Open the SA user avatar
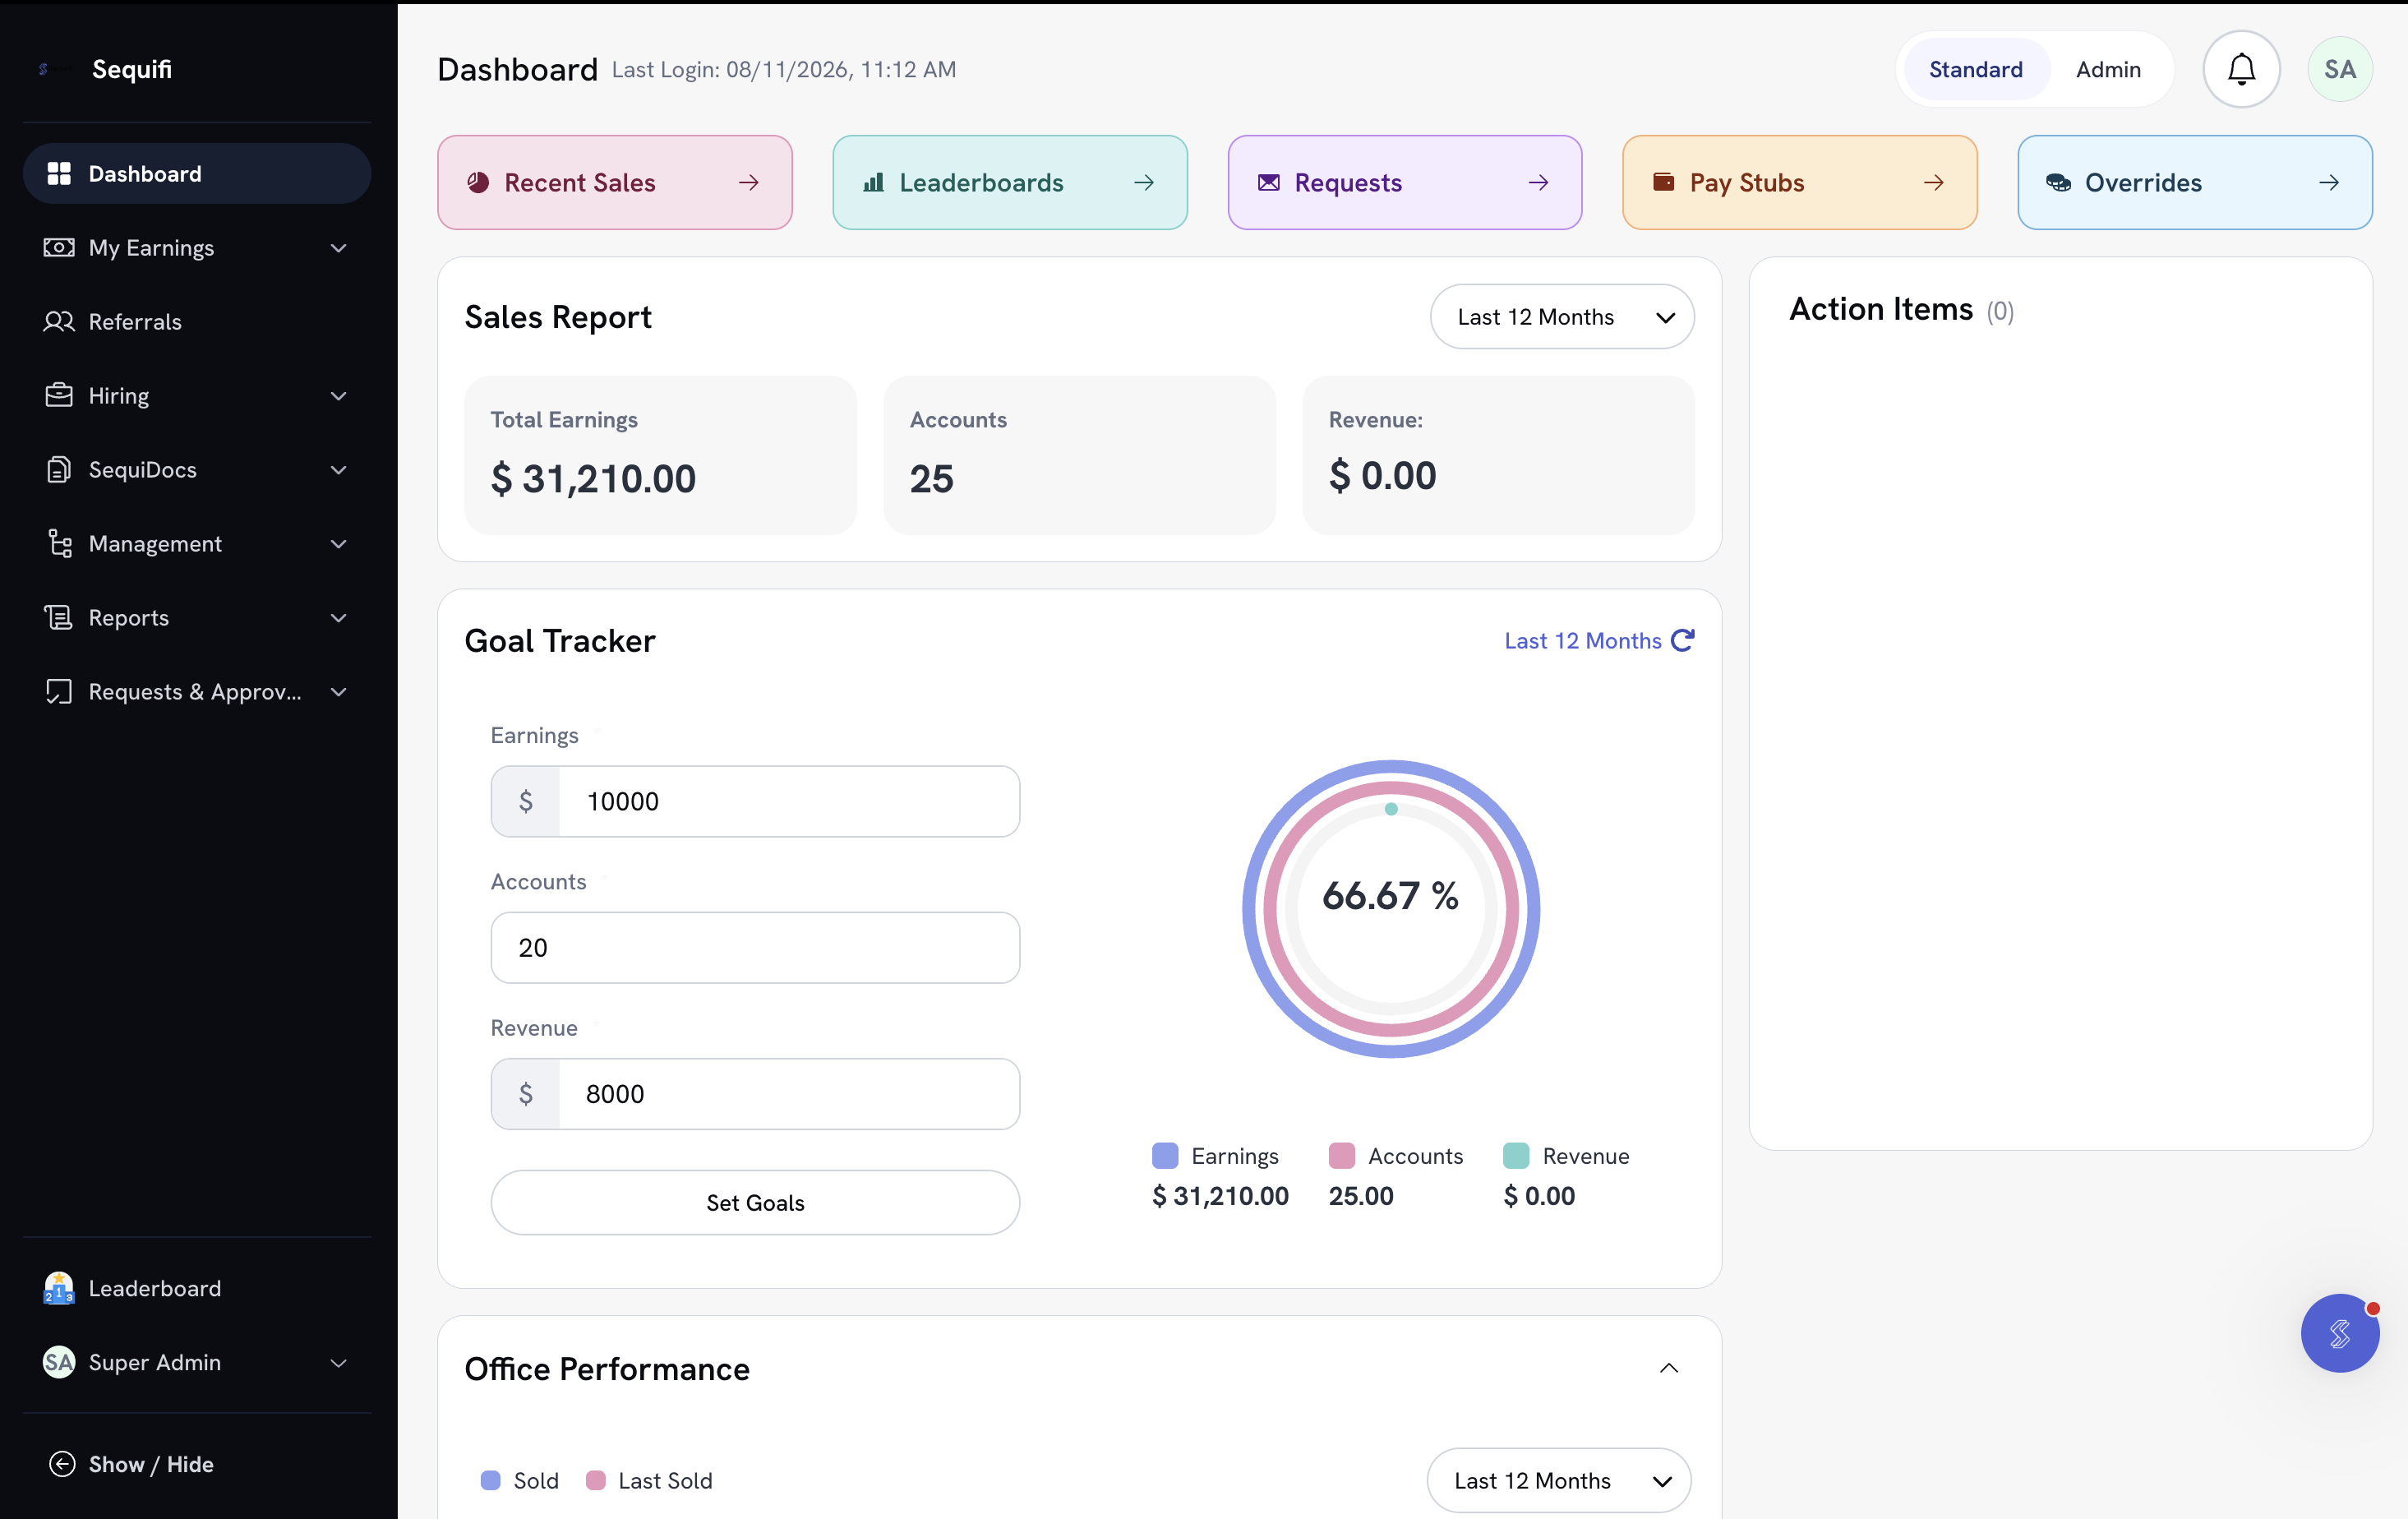Screen dimensions: 2408x1519 pyautogui.click(x=2339, y=69)
